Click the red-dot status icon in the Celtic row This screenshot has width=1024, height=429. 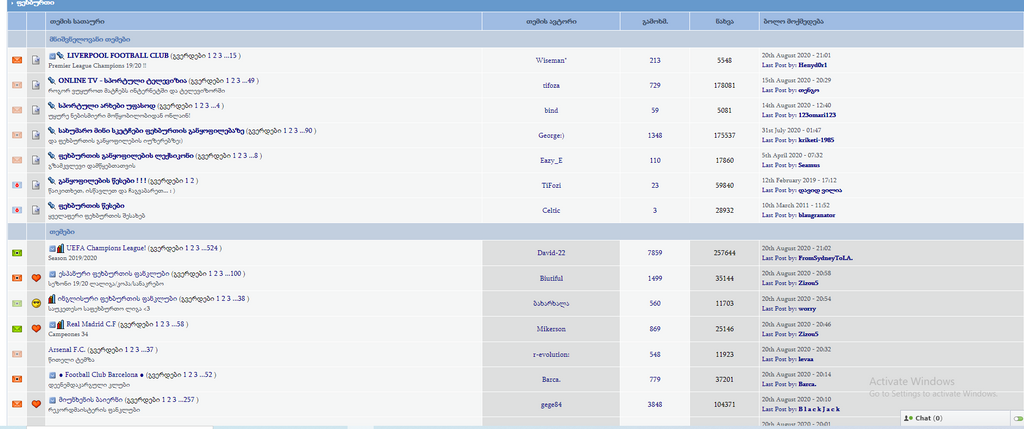(17, 210)
